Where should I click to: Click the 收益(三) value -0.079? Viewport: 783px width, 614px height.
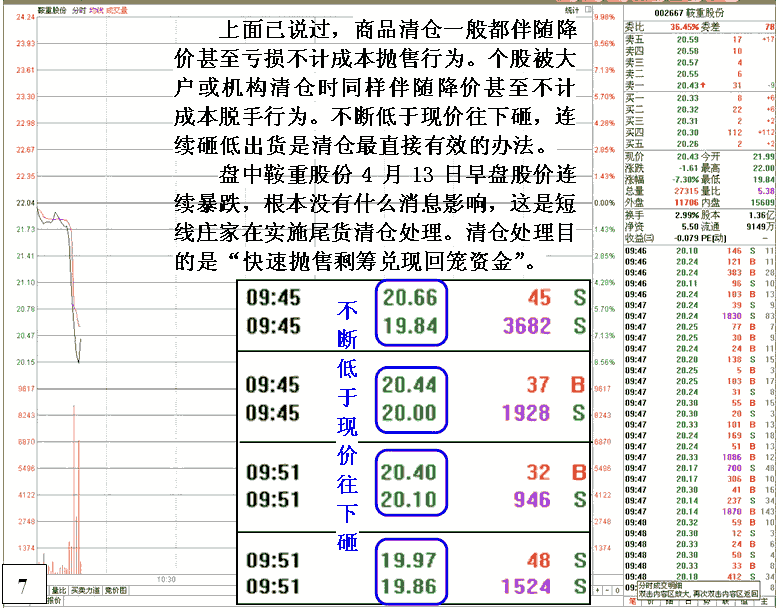tap(686, 238)
